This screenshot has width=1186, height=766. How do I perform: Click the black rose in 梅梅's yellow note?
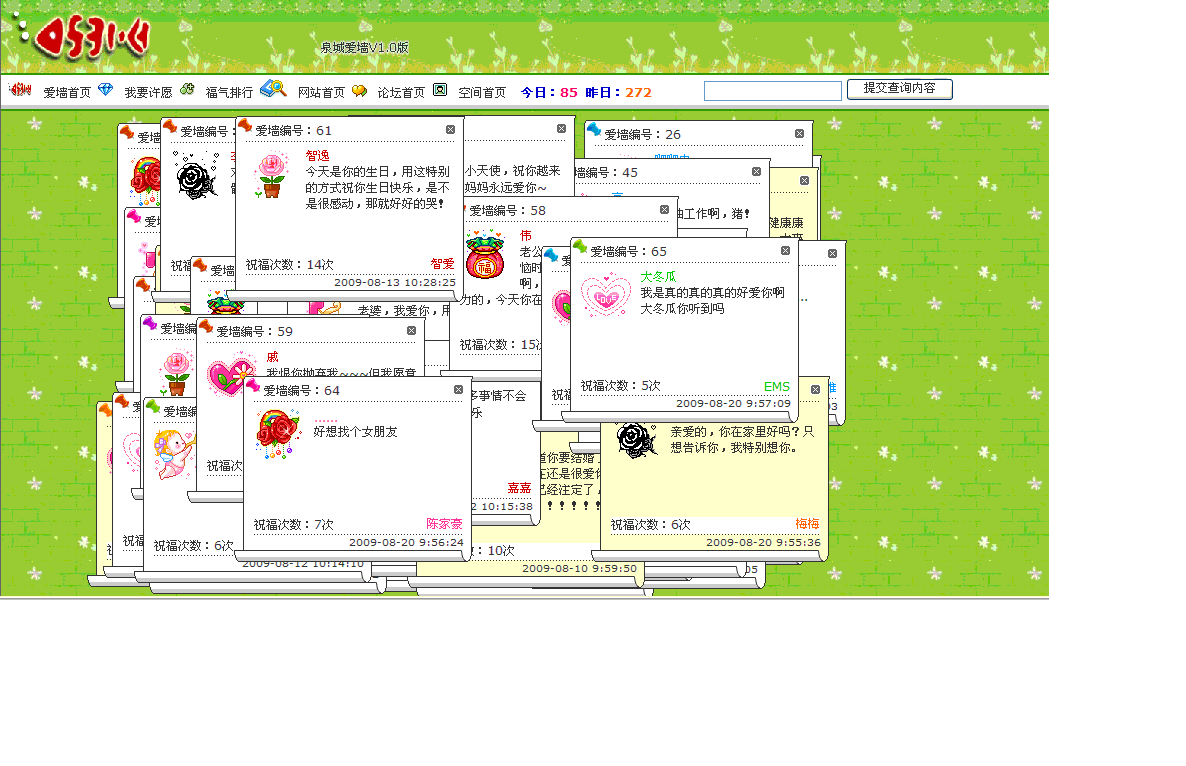[636, 440]
